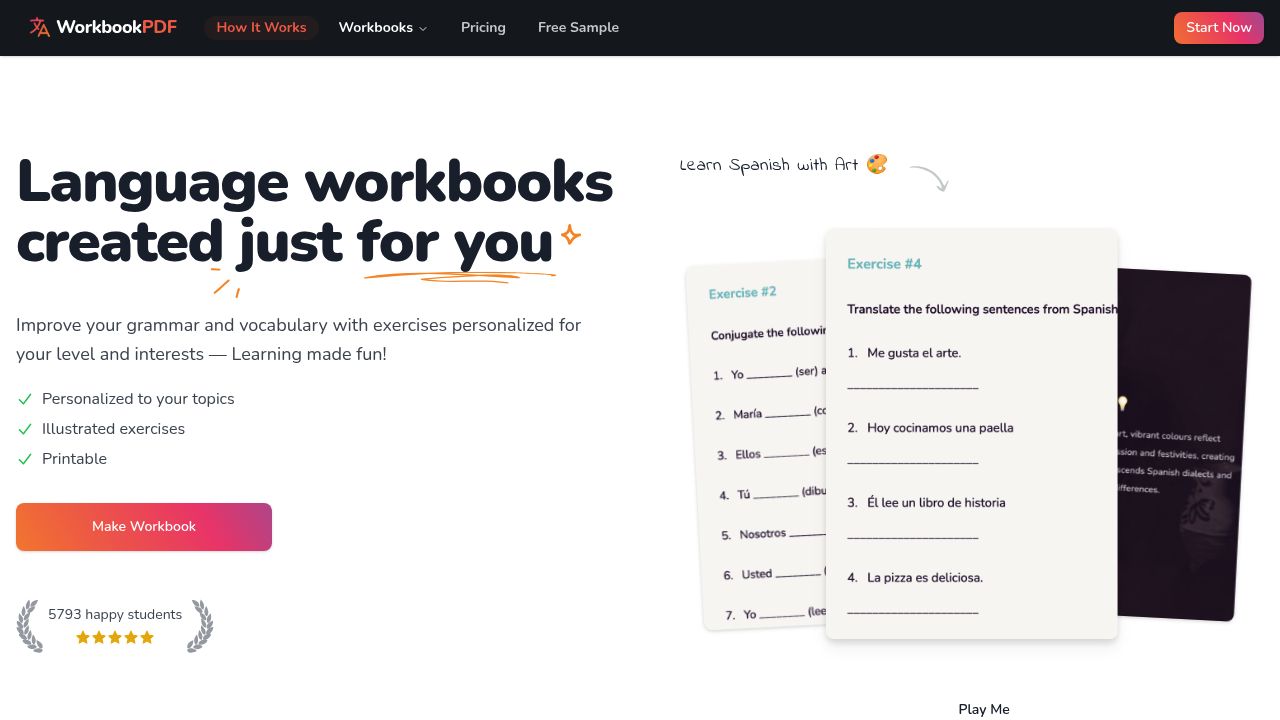
Task: Click the artist palette emoji
Action: (877, 164)
